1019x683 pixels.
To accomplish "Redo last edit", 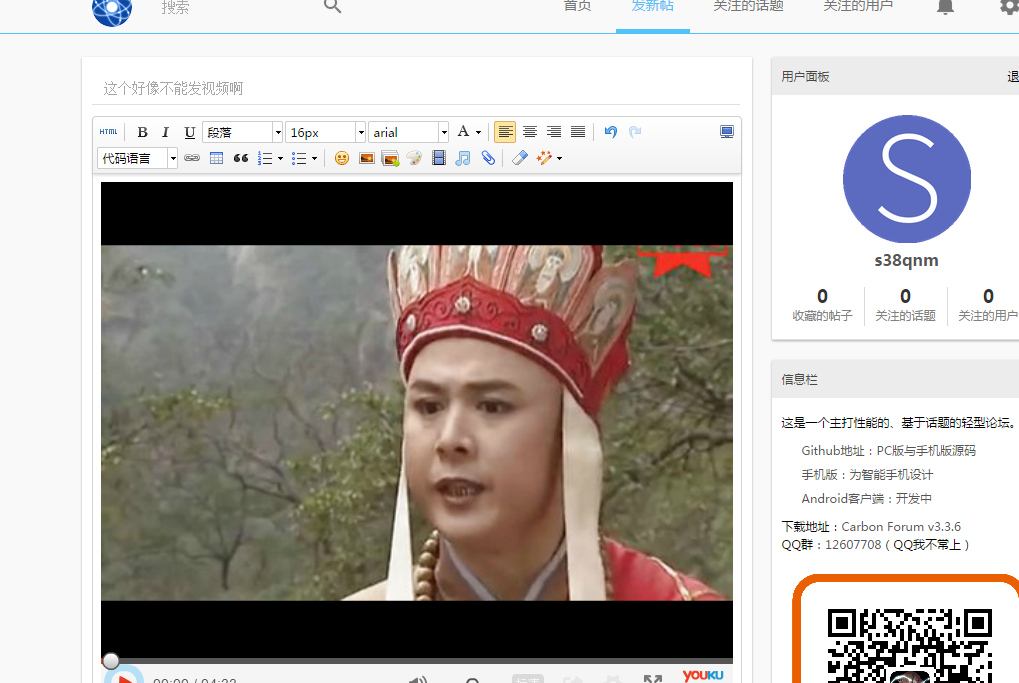I will (635, 132).
